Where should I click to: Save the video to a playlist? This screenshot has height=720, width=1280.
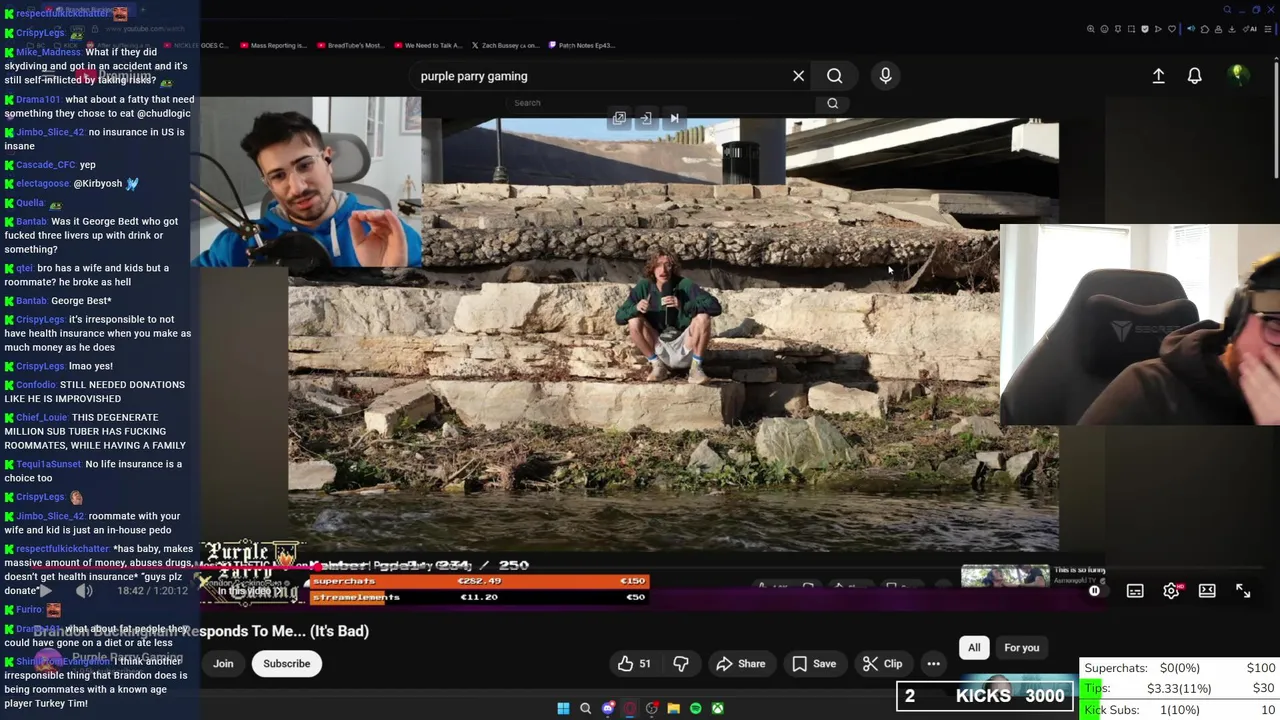pyautogui.click(x=814, y=664)
